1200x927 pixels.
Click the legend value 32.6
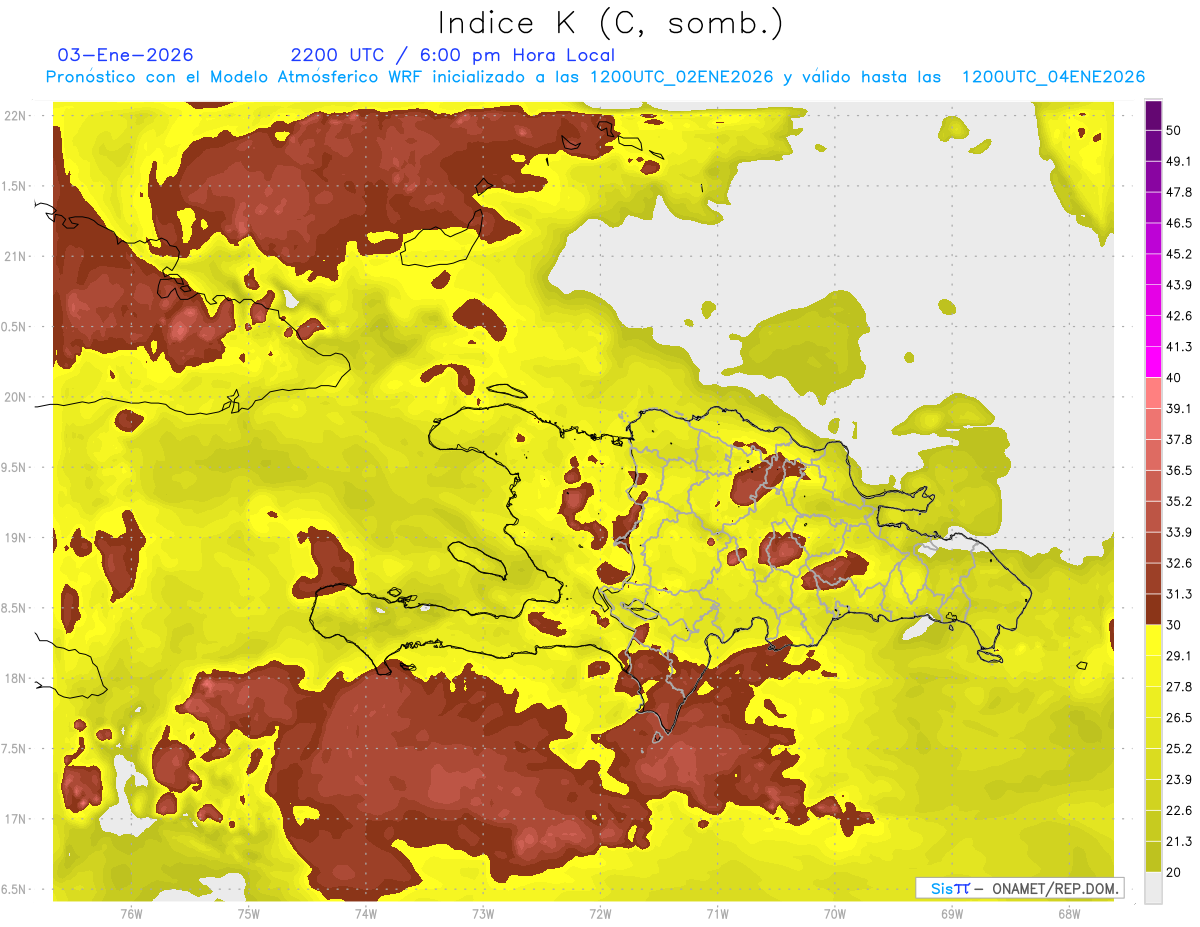[x=1179, y=563]
